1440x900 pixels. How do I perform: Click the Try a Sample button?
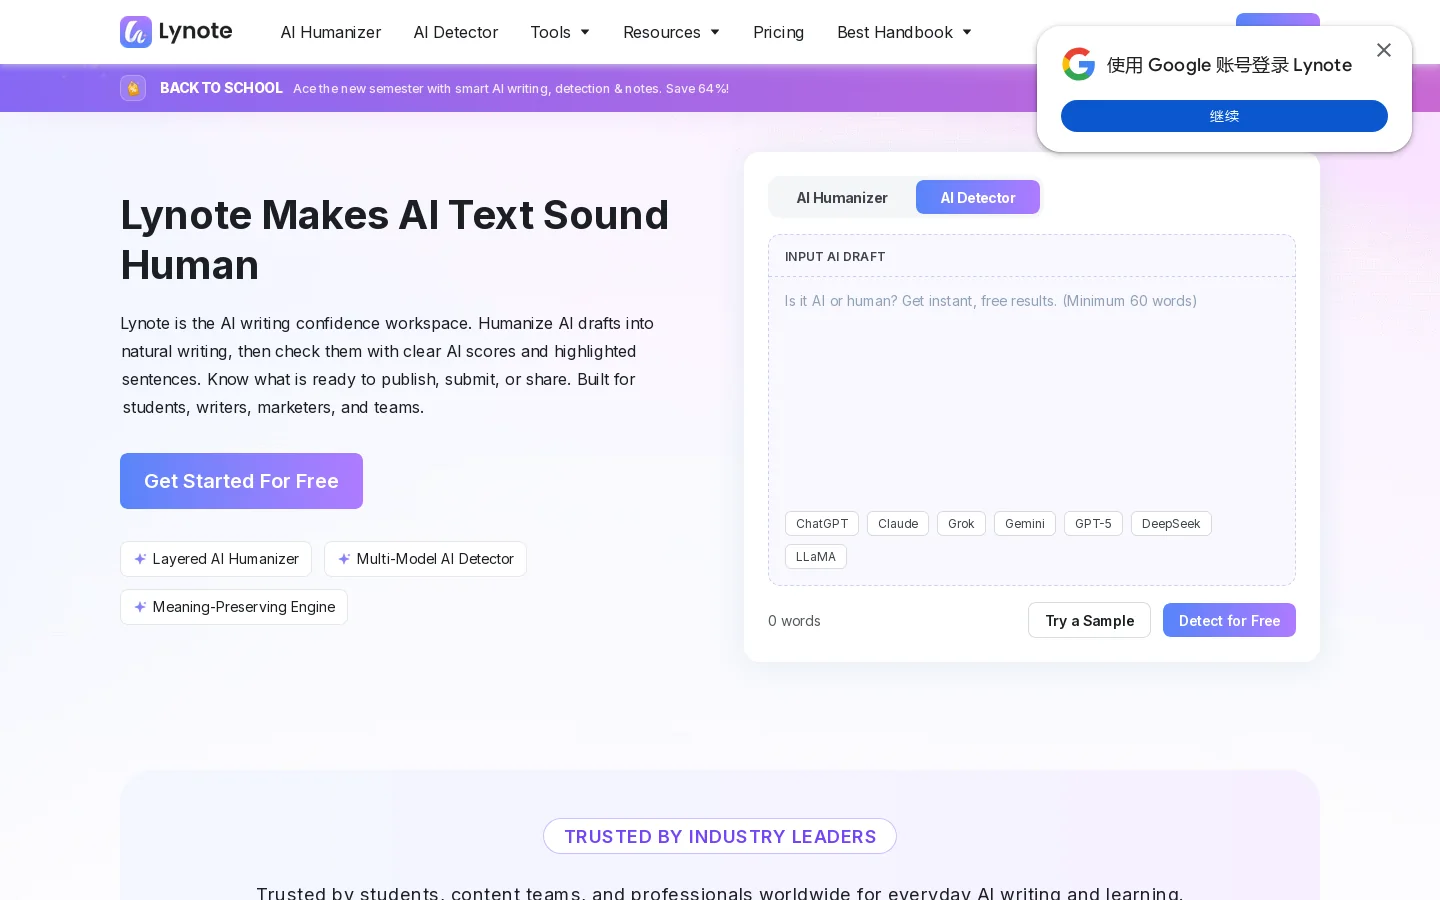click(x=1089, y=620)
